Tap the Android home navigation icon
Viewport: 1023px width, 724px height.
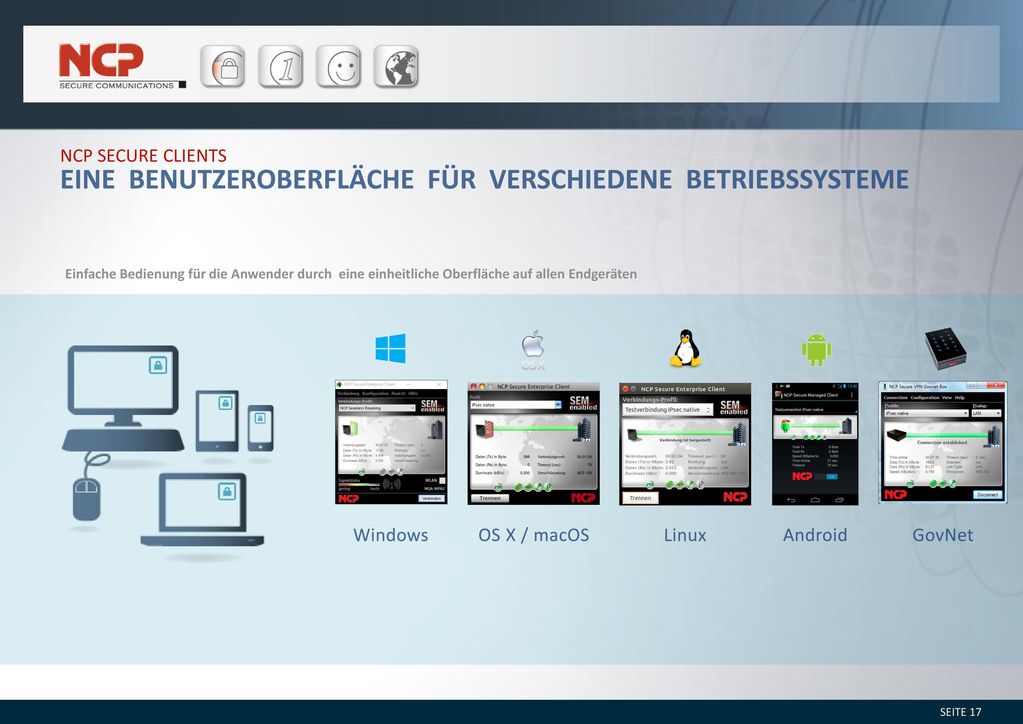click(x=815, y=500)
